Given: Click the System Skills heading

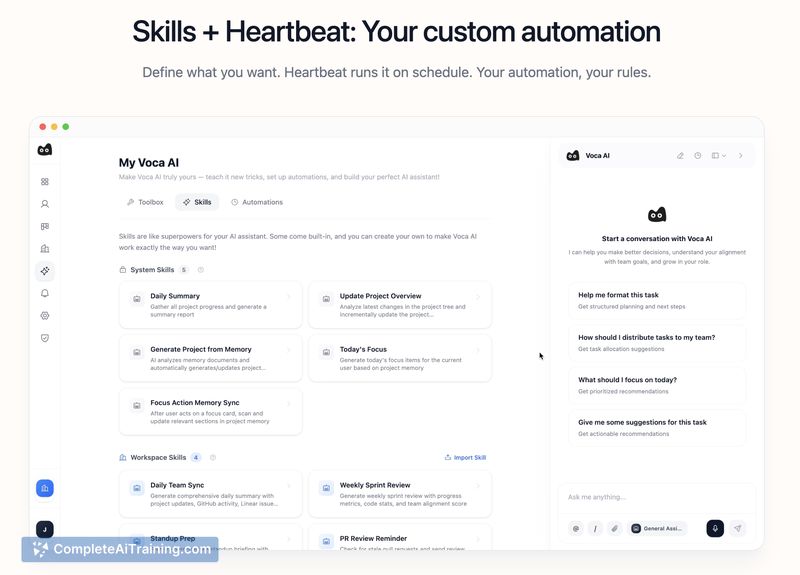Looking at the screenshot, I should point(152,270).
